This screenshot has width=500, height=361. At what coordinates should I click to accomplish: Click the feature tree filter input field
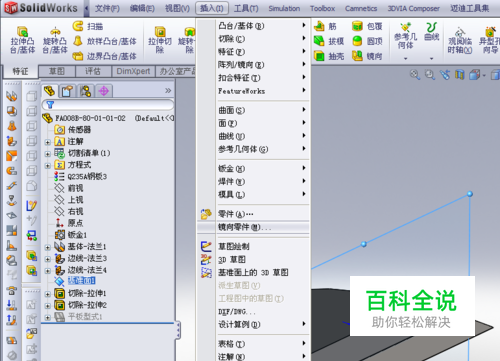click(108, 105)
